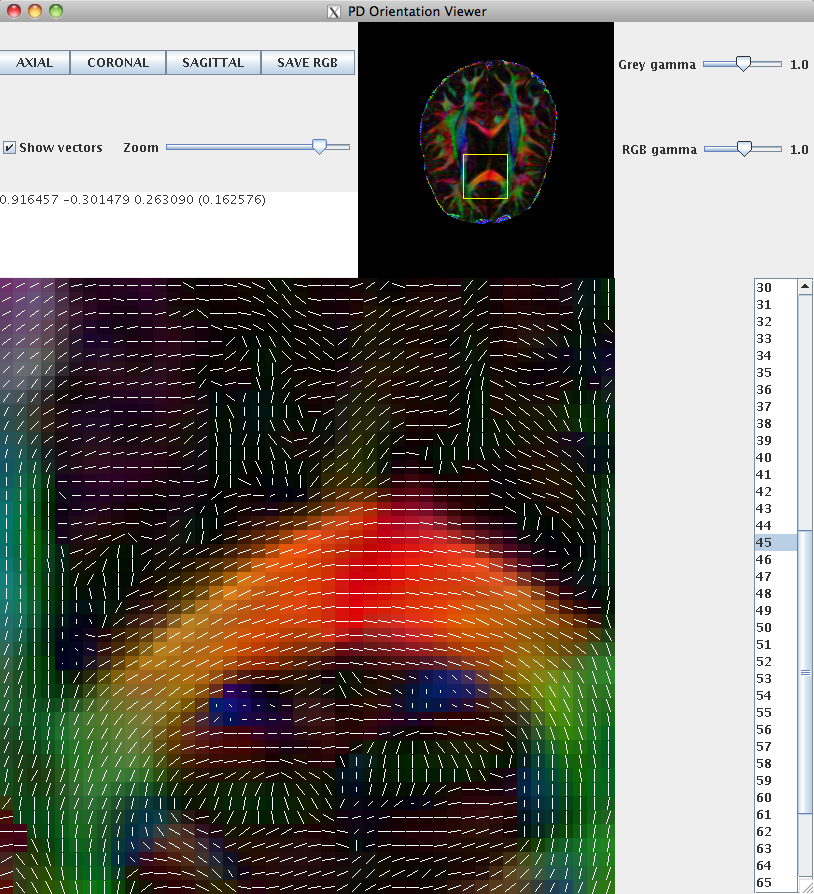Screen dimensions: 814x894
Task: Switch to the AXIAL view
Action: pyautogui.click(x=34, y=62)
